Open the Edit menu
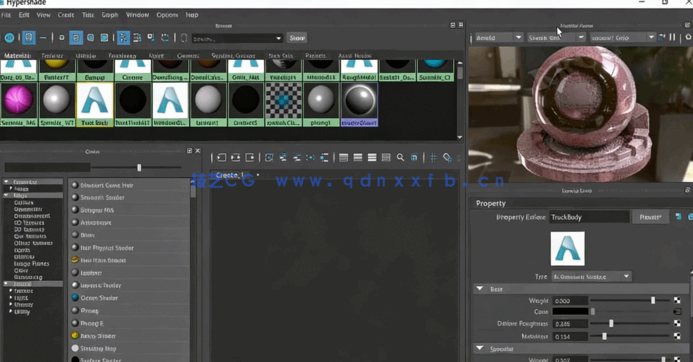Screen dimensions: 693x362 (24, 15)
